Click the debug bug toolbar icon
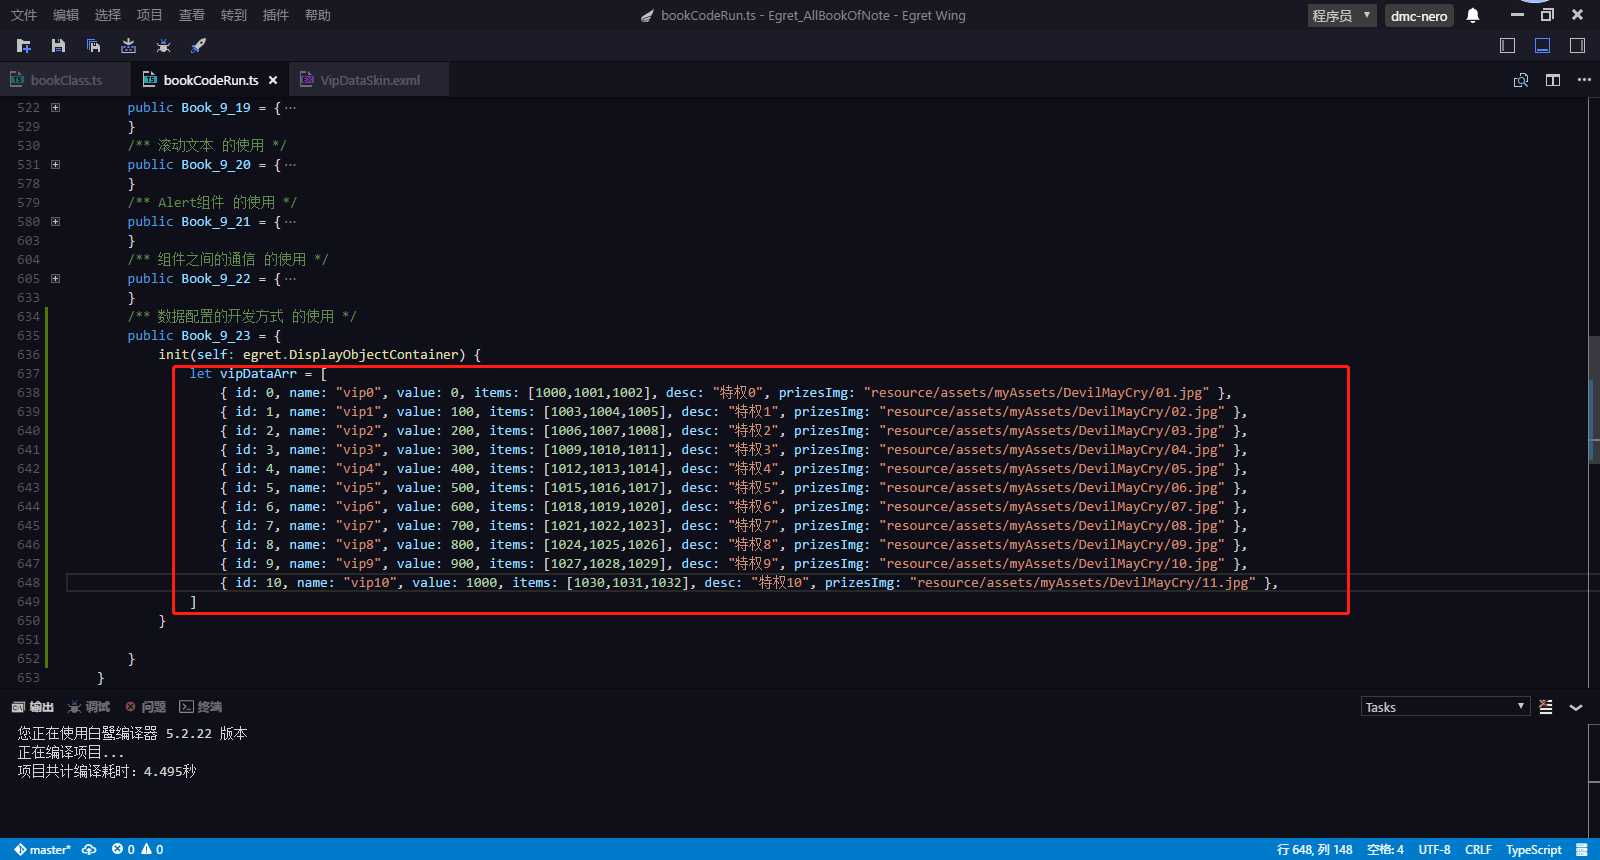 point(163,45)
